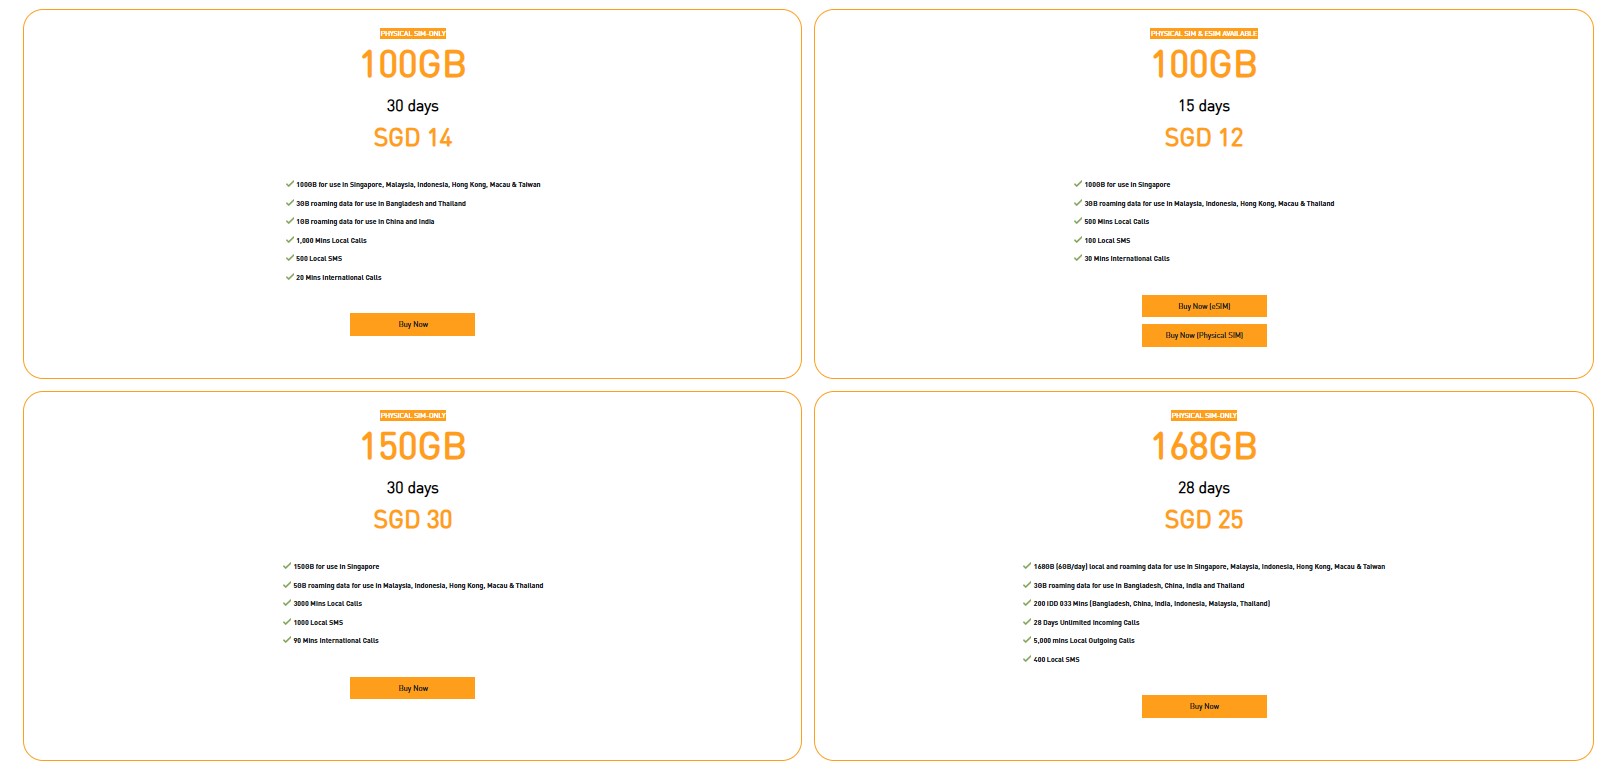Viewport: 1621px width, 776px height.
Task: Click 'Buy Now (eSIM)' on the 15-day plan
Action: 1204,306
